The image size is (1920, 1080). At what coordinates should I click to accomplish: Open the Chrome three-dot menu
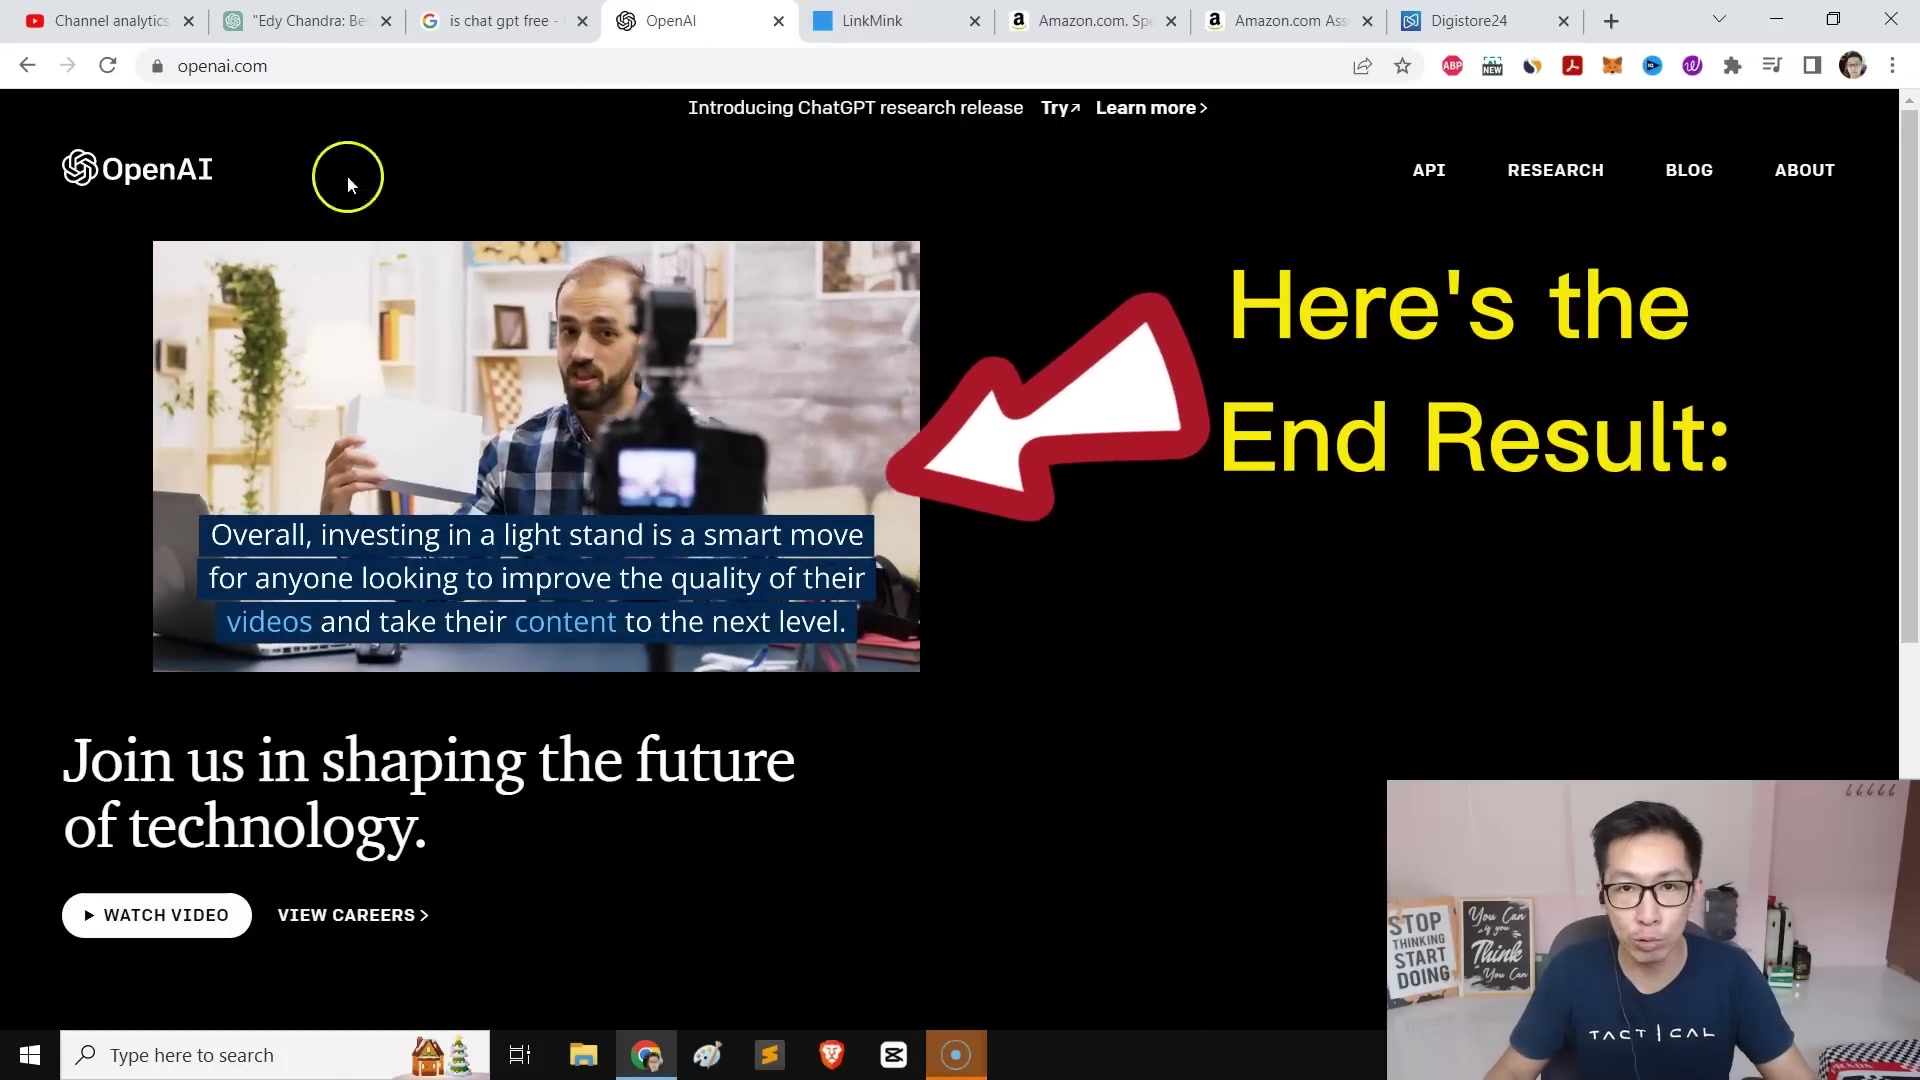(x=1892, y=66)
